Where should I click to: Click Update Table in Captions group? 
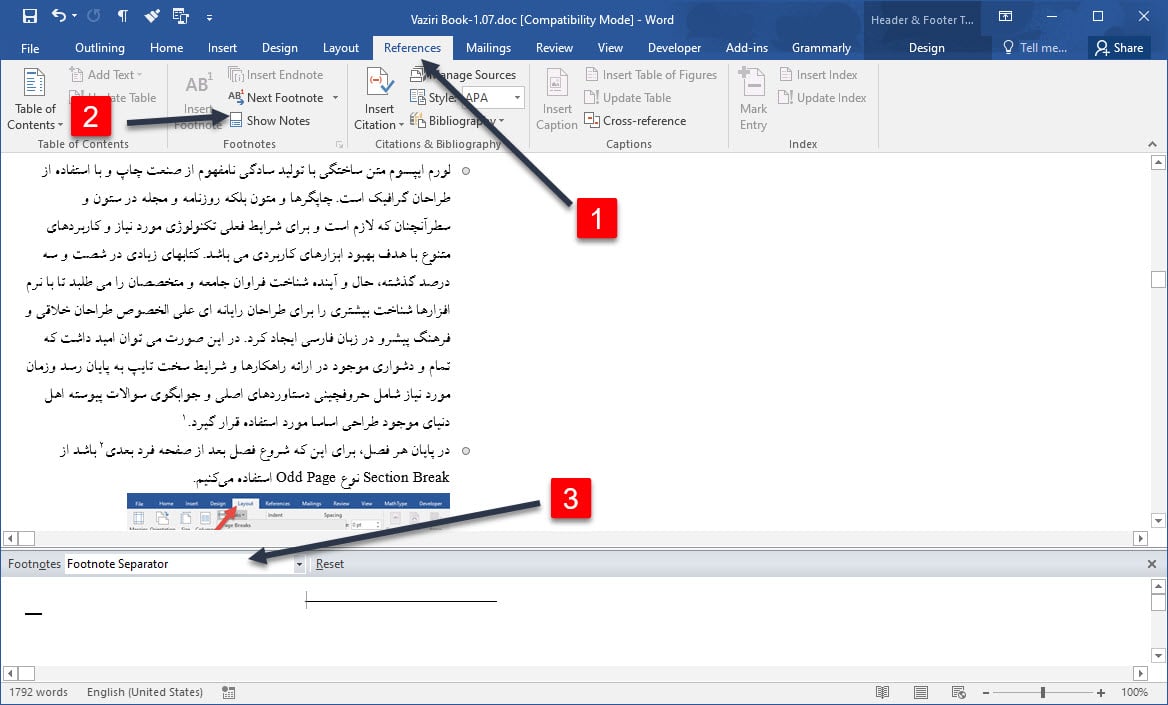pos(628,98)
